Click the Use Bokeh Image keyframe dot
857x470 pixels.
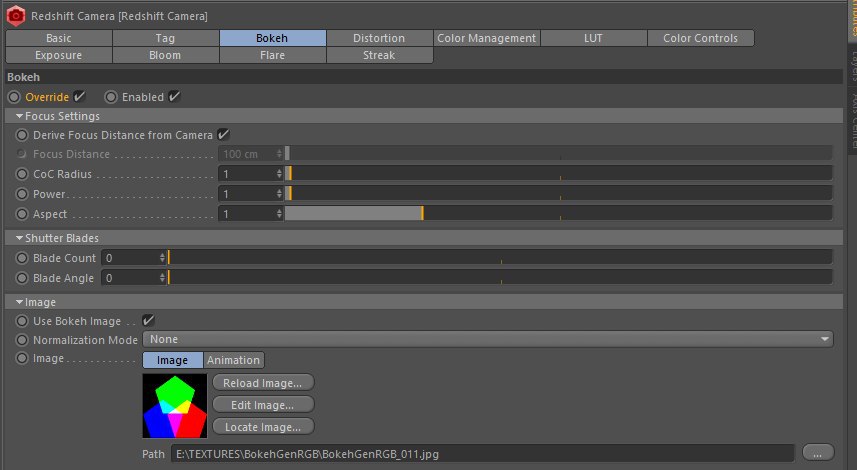coord(22,321)
